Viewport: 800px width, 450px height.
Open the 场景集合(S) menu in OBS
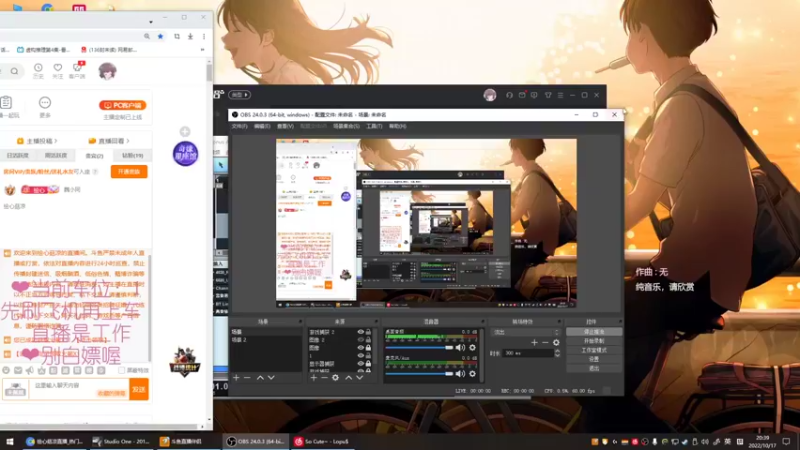coord(346,126)
